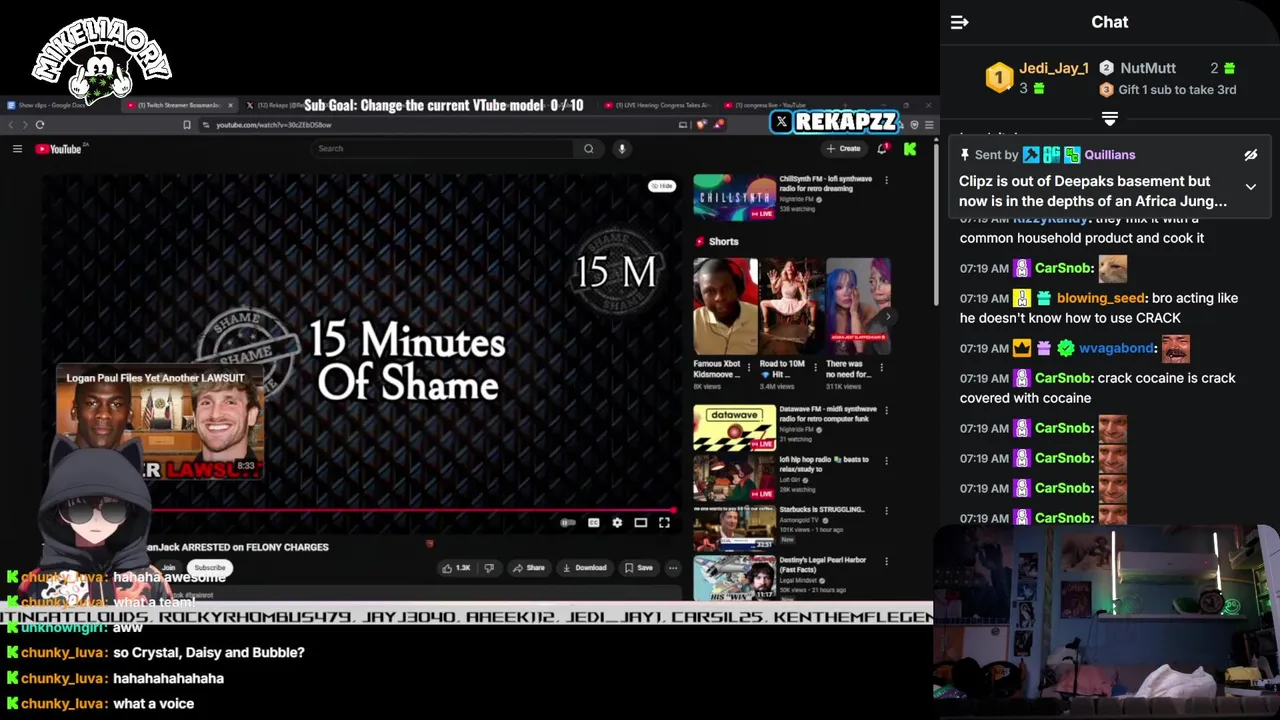
Task: Open options menu for ChillSynth FM video
Action: point(886,181)
